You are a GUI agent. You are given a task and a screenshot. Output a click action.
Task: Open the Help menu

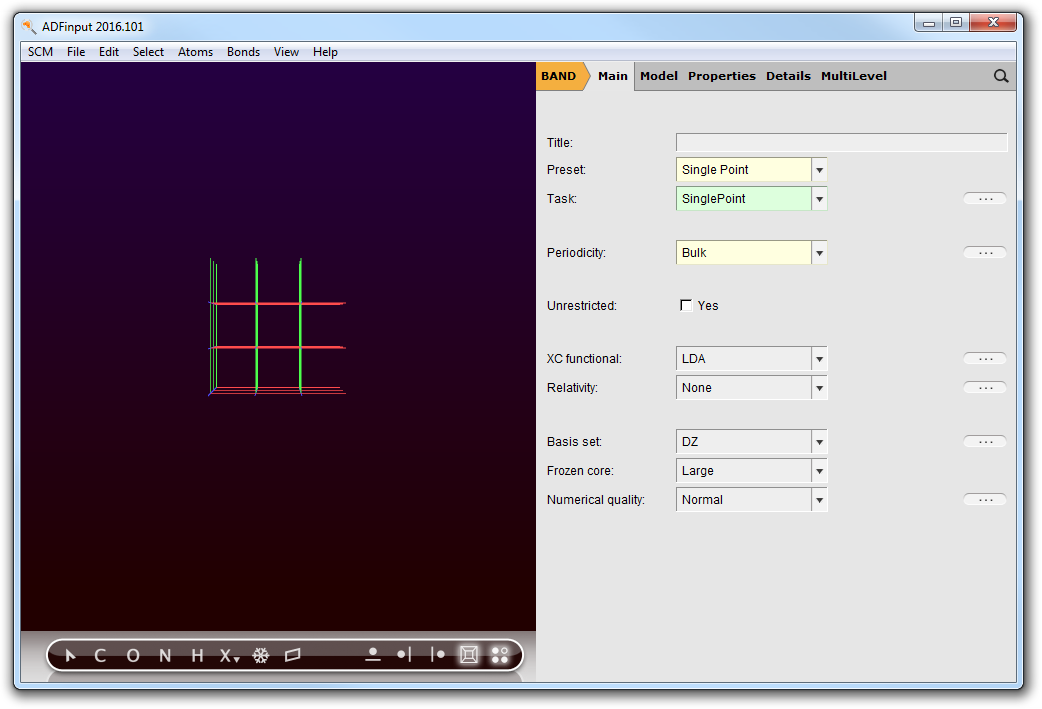pyautogui.click(x=325, y=52)
